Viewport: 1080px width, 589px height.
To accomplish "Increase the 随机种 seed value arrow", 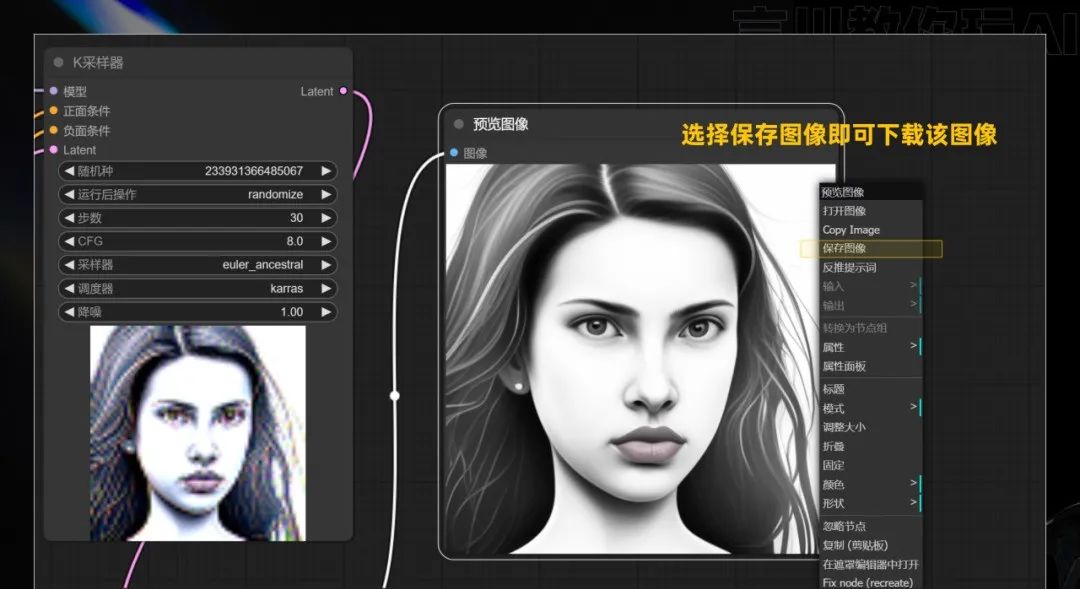I will (x=326, y=171).
